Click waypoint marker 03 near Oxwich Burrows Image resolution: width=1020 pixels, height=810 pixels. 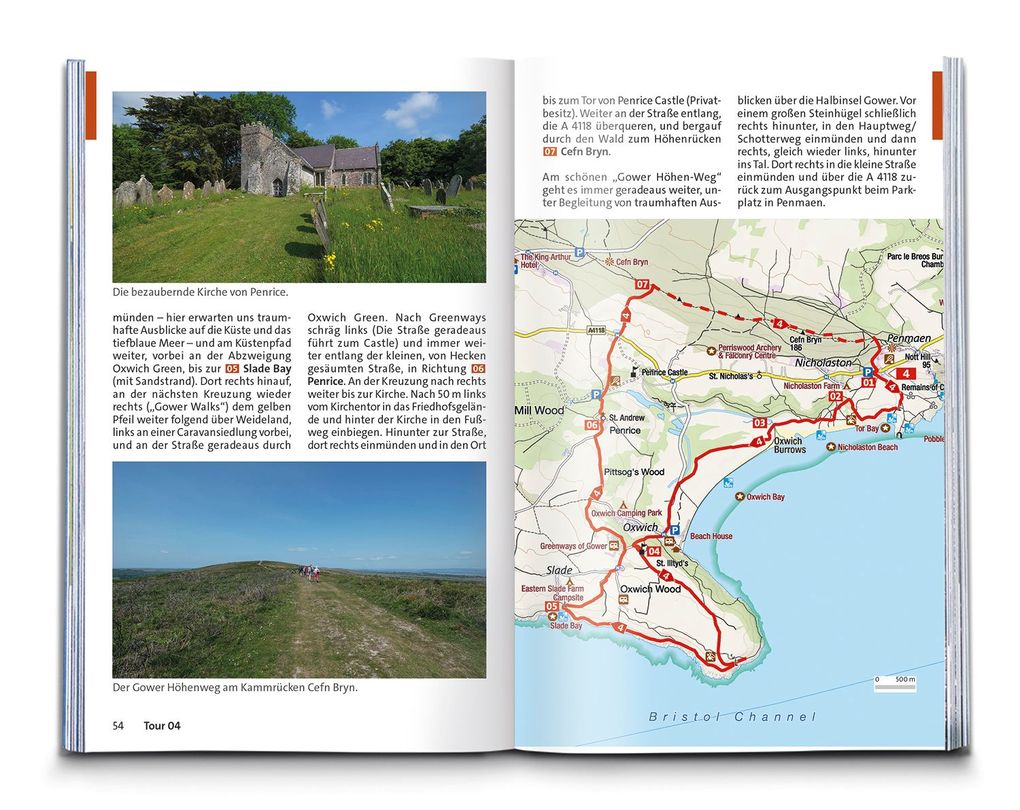(760, 423)
